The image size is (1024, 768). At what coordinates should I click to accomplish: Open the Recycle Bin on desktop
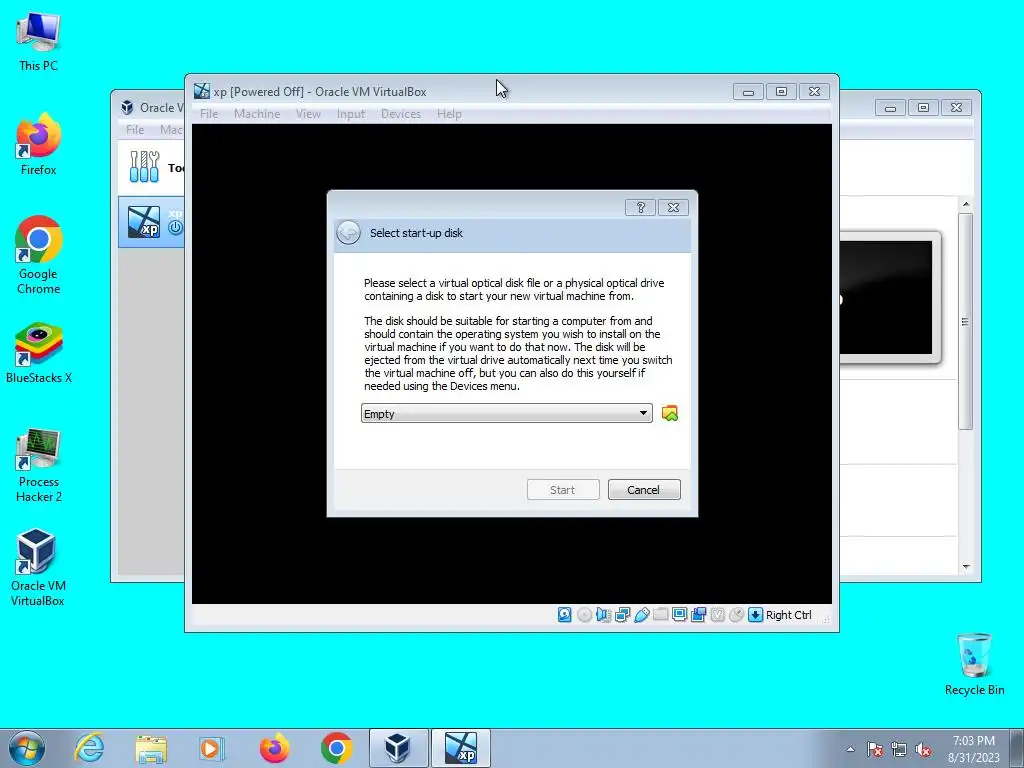(974, 664)
